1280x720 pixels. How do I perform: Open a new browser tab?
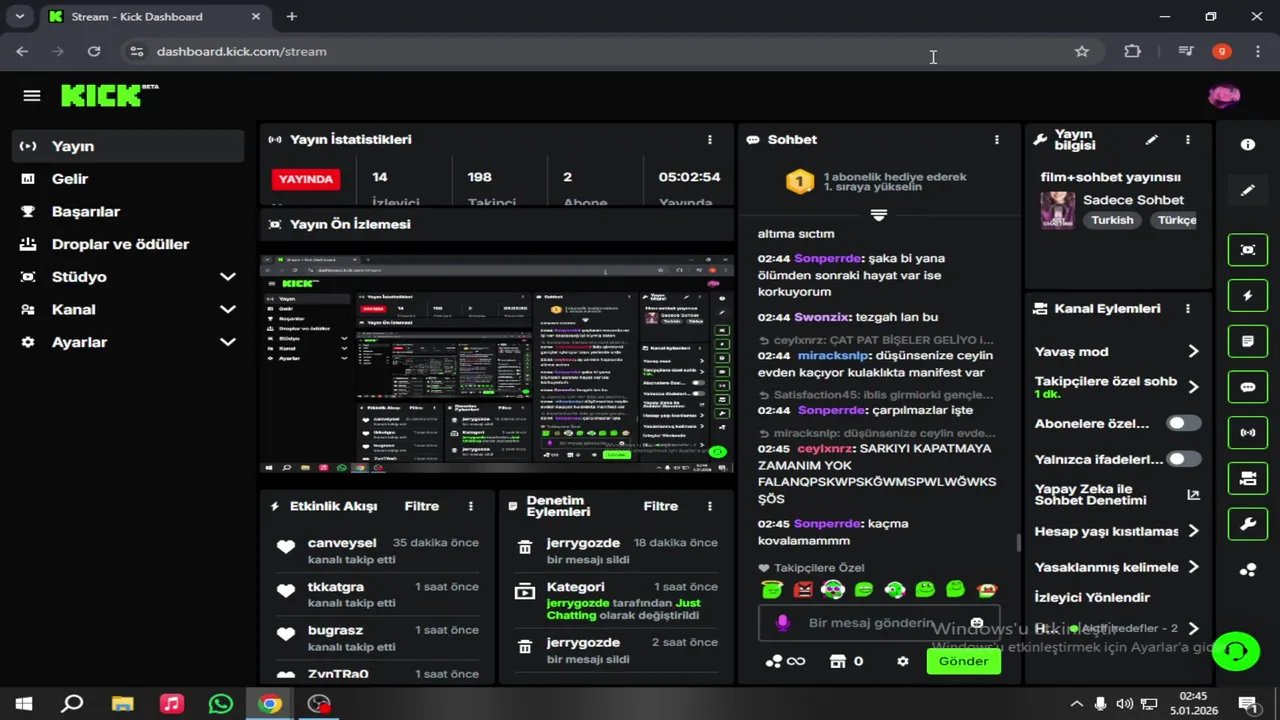click(x=292, y=17)
